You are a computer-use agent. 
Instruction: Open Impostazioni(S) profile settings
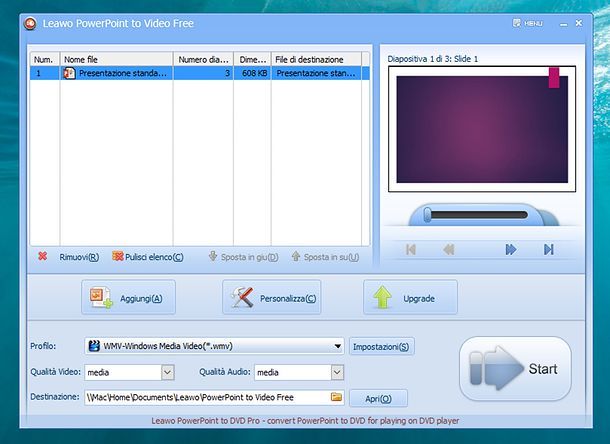(381, 346)
